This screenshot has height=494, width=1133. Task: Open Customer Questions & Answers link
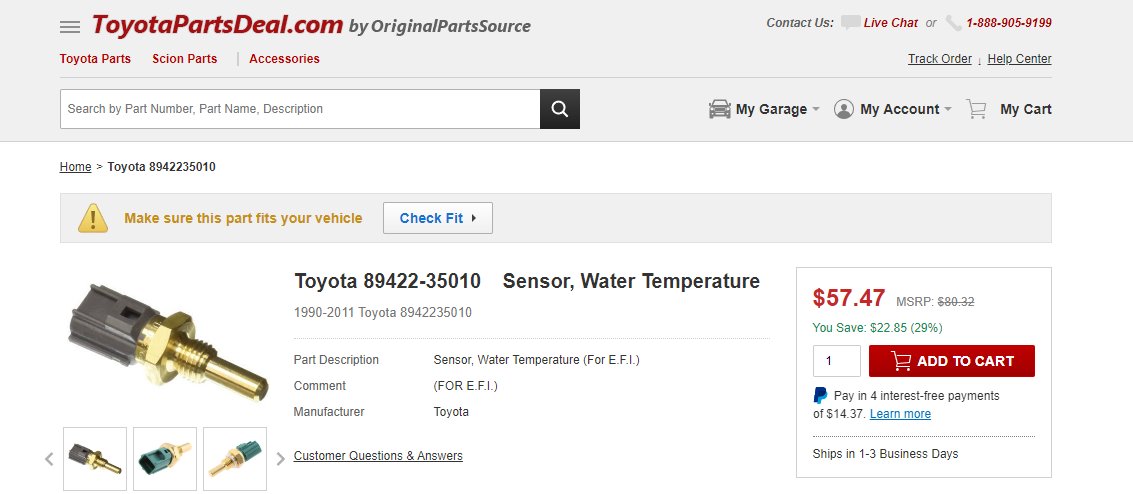coord(378,456)
